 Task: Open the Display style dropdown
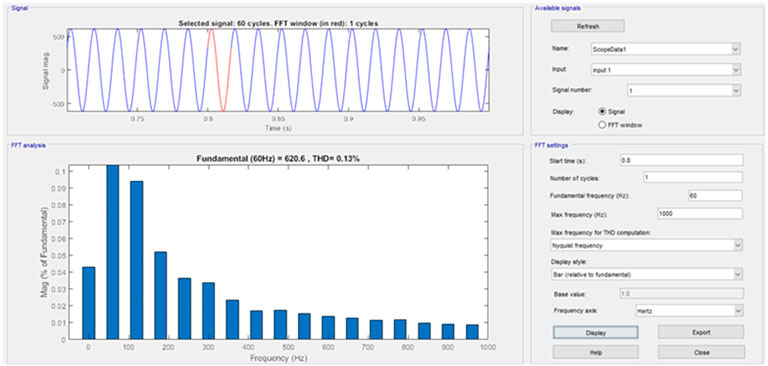point(646,274)
